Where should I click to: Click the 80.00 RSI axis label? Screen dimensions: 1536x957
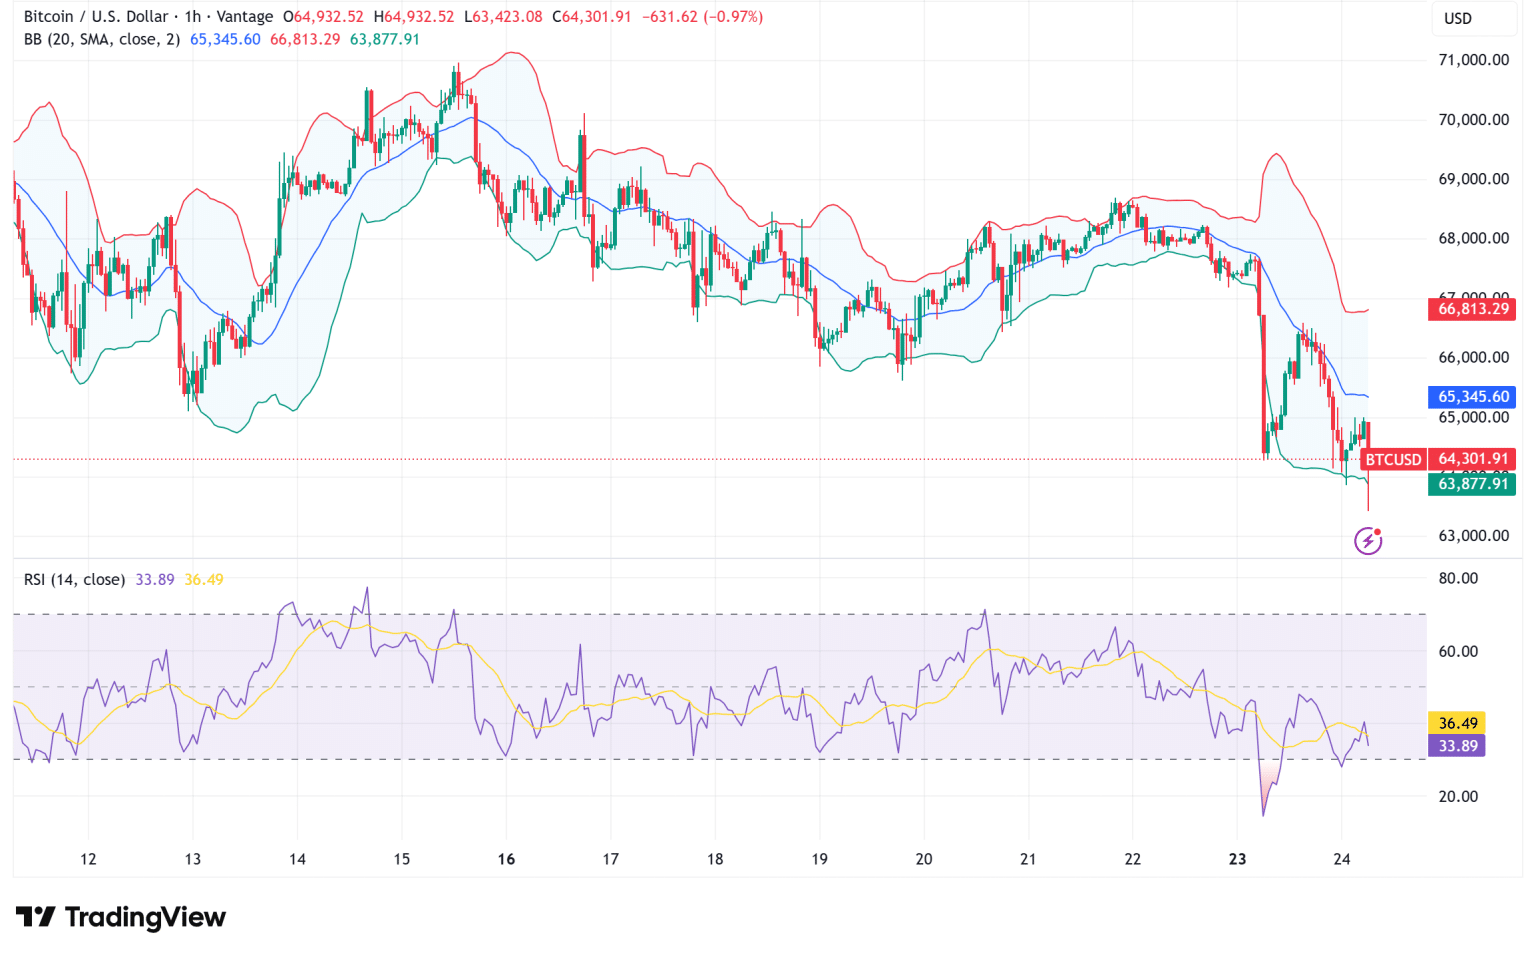click(1458, 578)
